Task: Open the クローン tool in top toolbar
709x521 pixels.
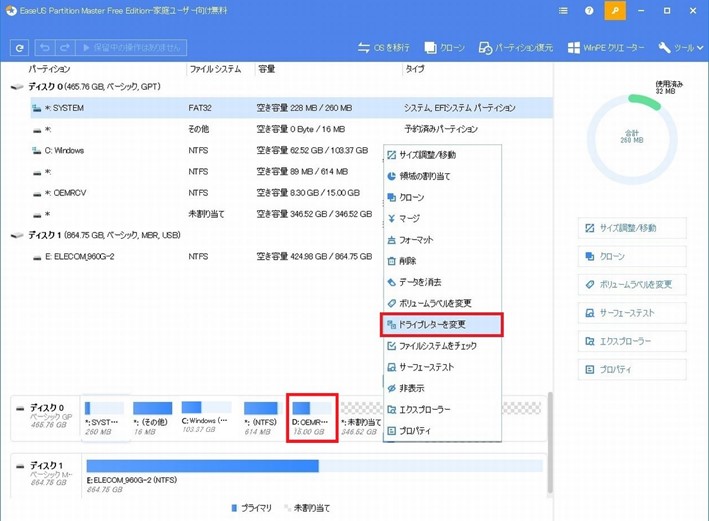Action: (x=444, y=47)
